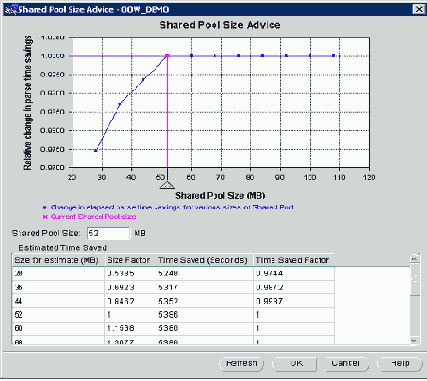This screenshot has height=381, width=427.
Task: Click the blue legend marker for parse time savings
Action: [45, 207]
